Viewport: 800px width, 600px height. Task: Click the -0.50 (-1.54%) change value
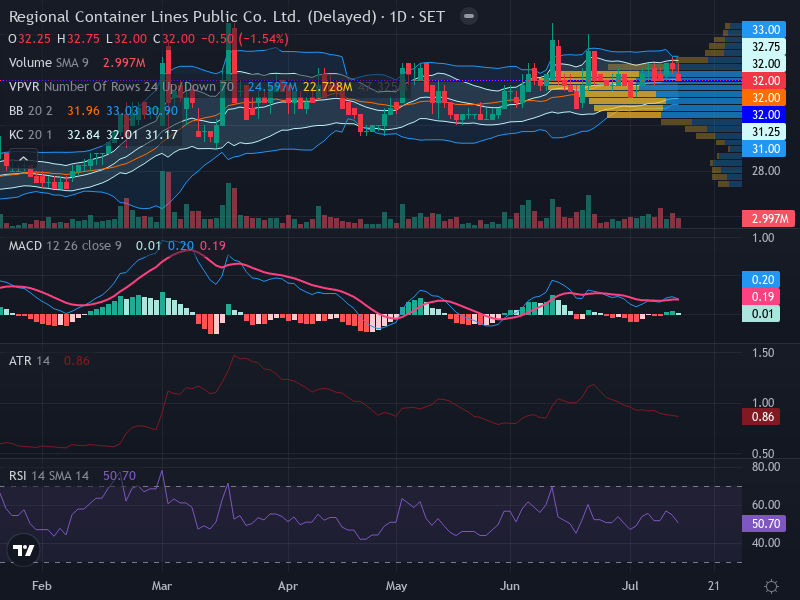[x=245, y=39]
